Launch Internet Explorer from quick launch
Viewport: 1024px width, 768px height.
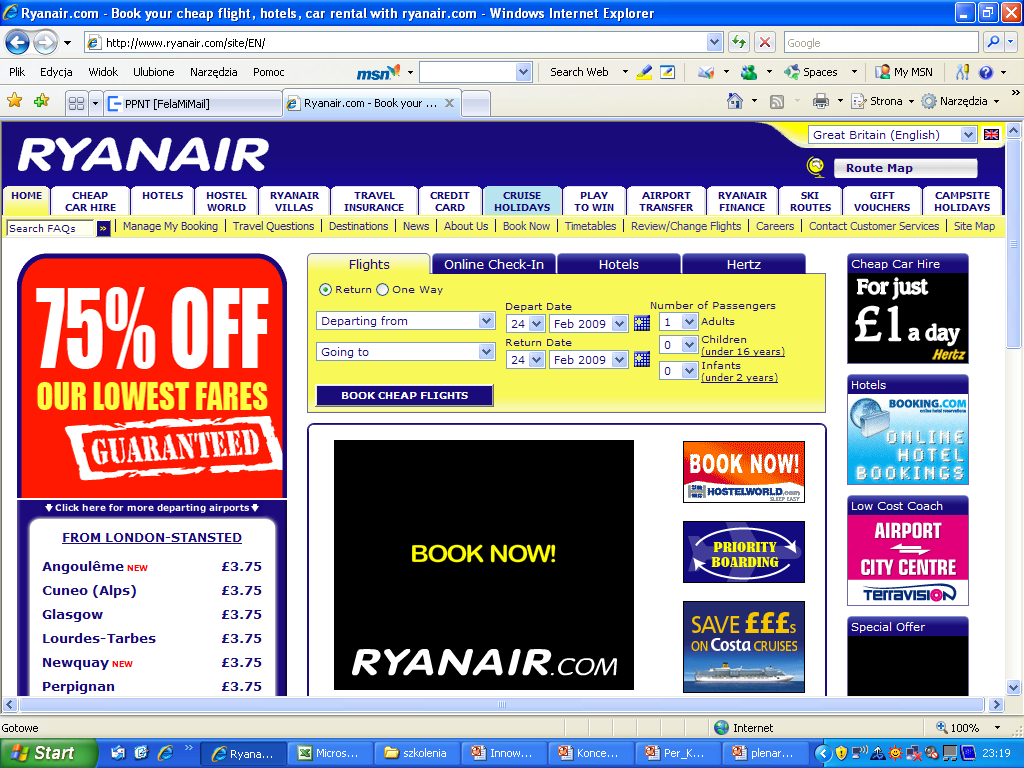166,753
